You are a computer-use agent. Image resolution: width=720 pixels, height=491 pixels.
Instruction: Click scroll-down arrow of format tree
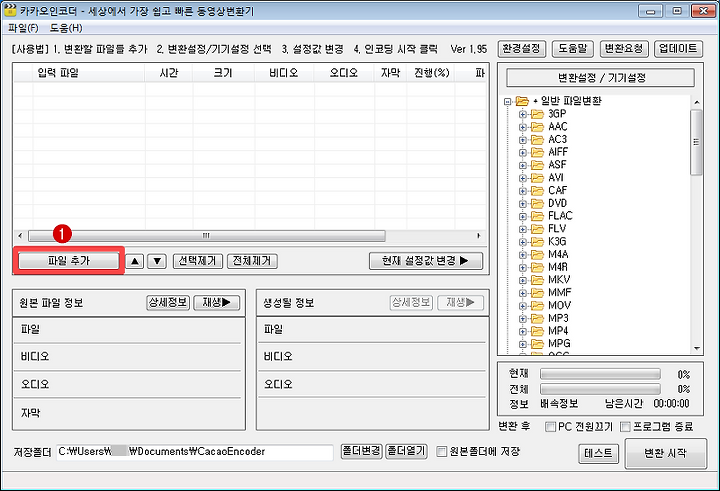[697, 349]
